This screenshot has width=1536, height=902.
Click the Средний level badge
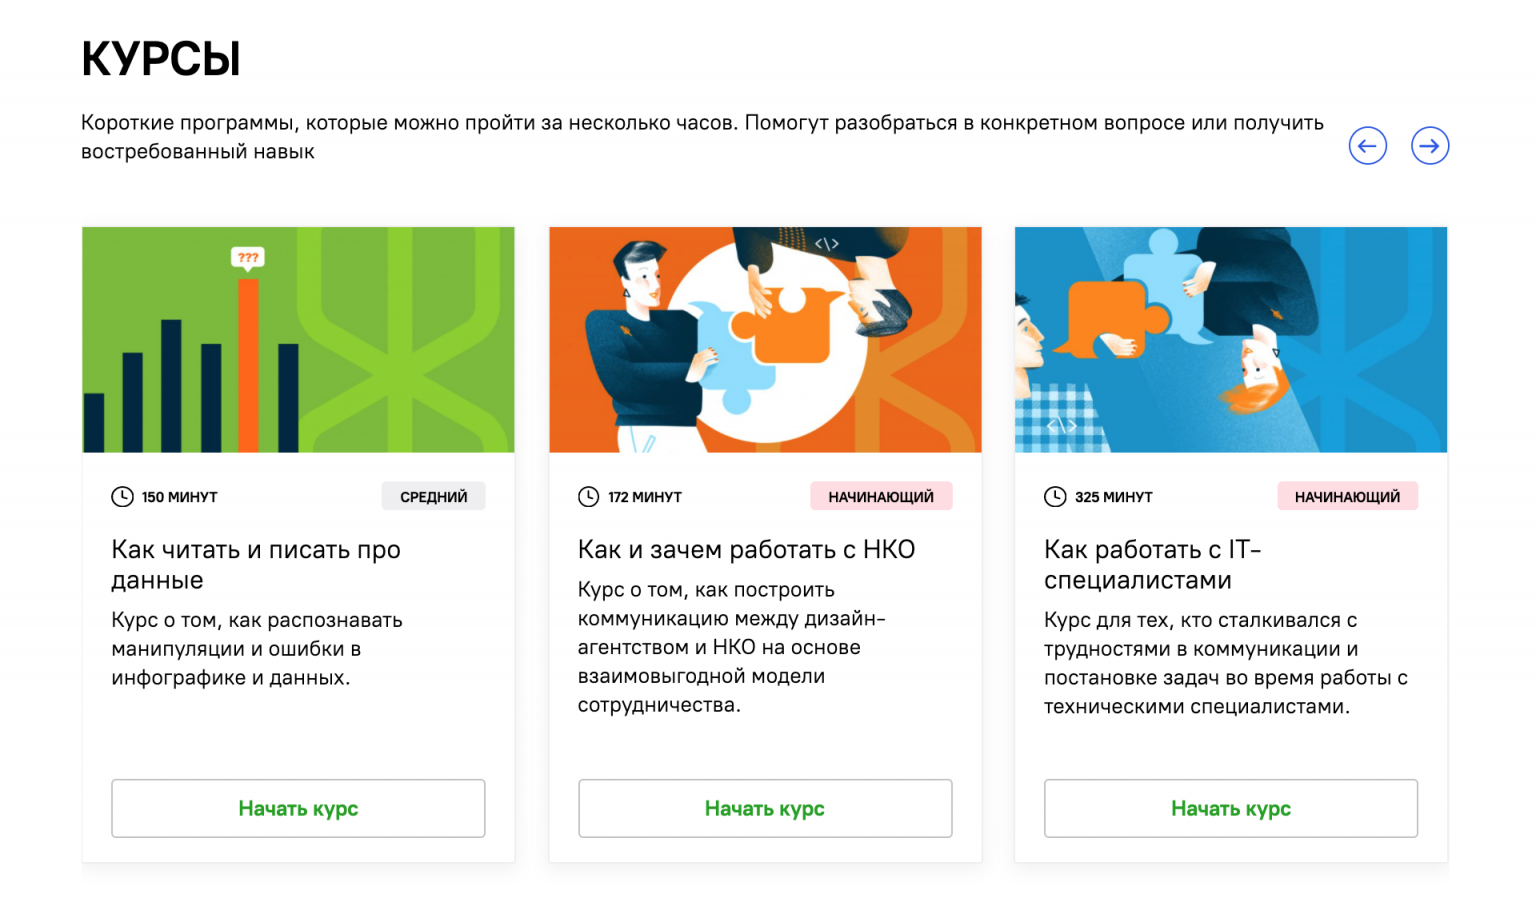[433, 497]
